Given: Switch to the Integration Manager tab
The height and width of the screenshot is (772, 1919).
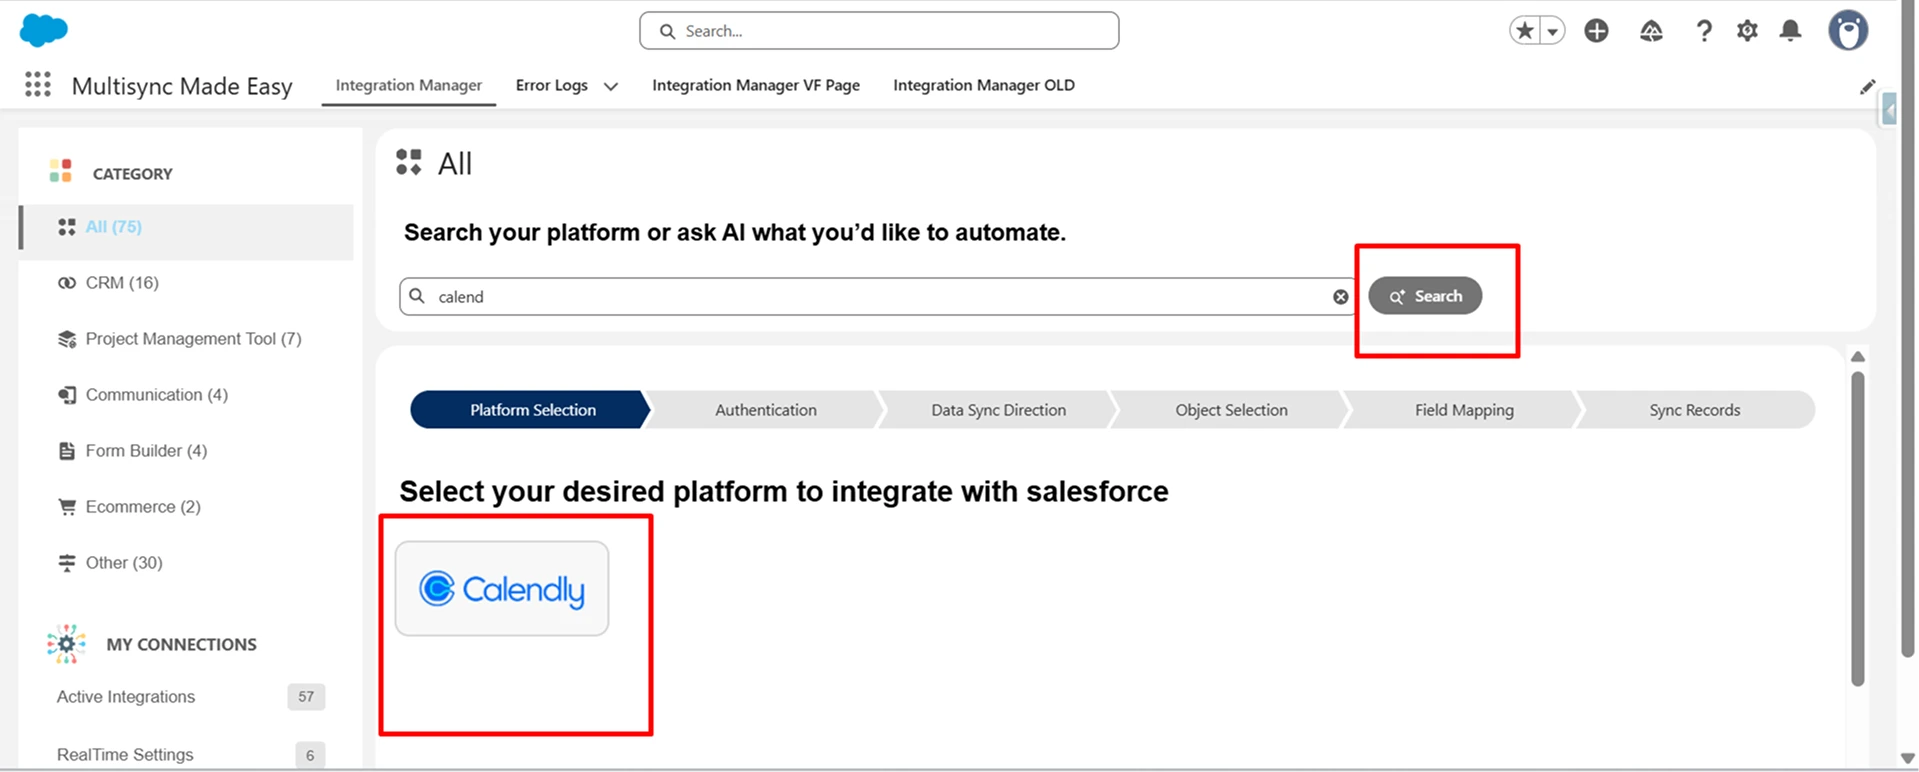Looking at the screenshot, I should pyautogui.click(x=409, y=85).
